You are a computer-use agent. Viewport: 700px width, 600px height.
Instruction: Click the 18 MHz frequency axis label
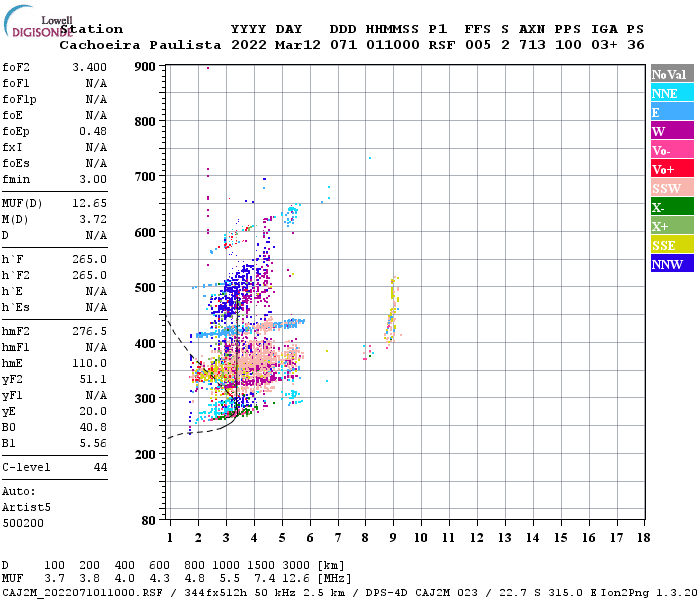(x=643, y=538)
